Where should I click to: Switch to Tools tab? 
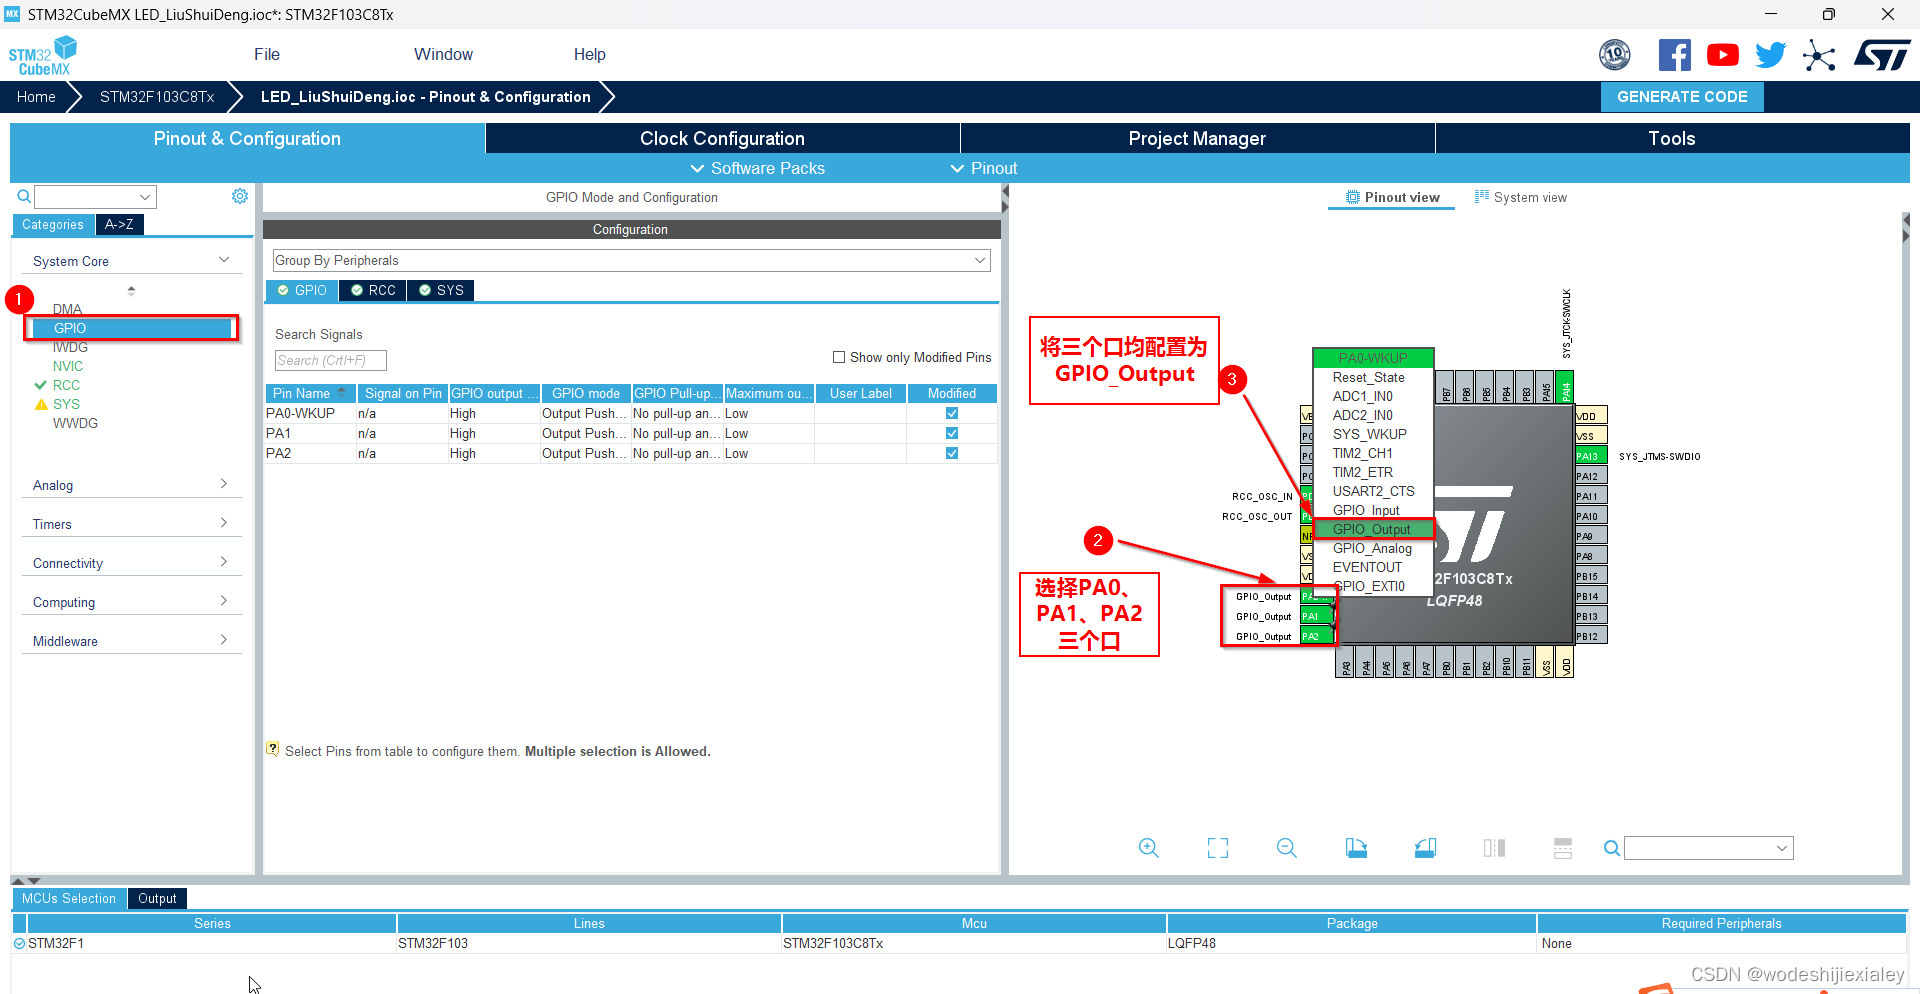click(1672, 138)
